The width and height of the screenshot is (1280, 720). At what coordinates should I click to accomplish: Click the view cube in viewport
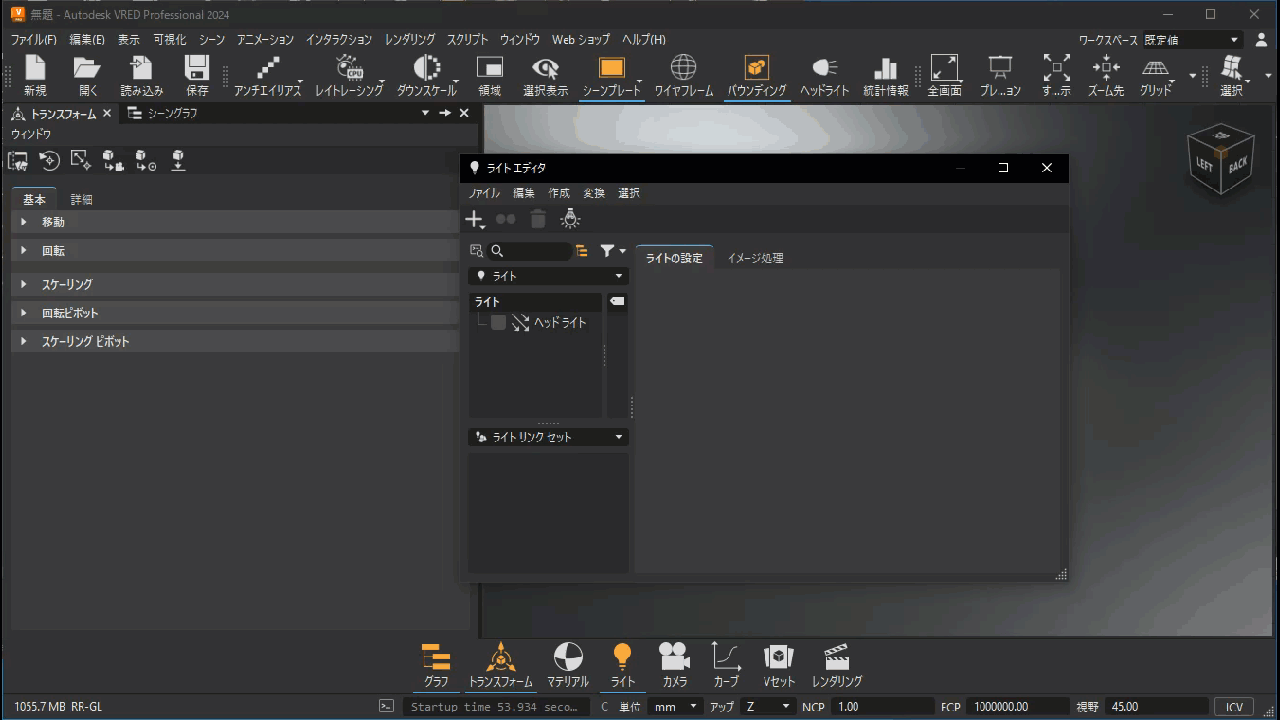pos(1220,161)
